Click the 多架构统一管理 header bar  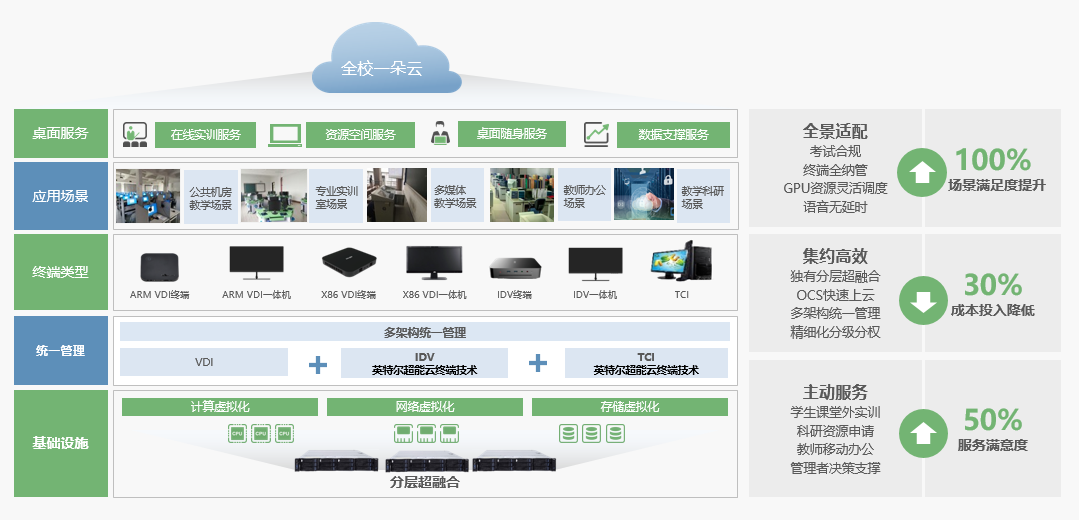[425, 332]
